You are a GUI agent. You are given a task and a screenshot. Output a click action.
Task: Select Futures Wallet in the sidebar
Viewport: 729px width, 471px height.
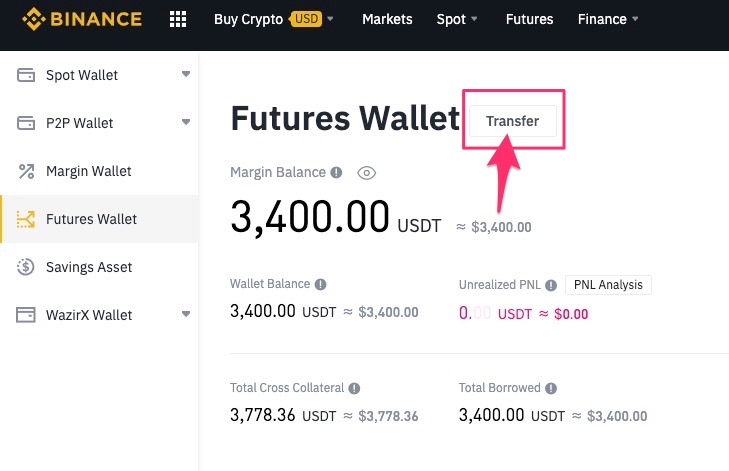(91, 219)
